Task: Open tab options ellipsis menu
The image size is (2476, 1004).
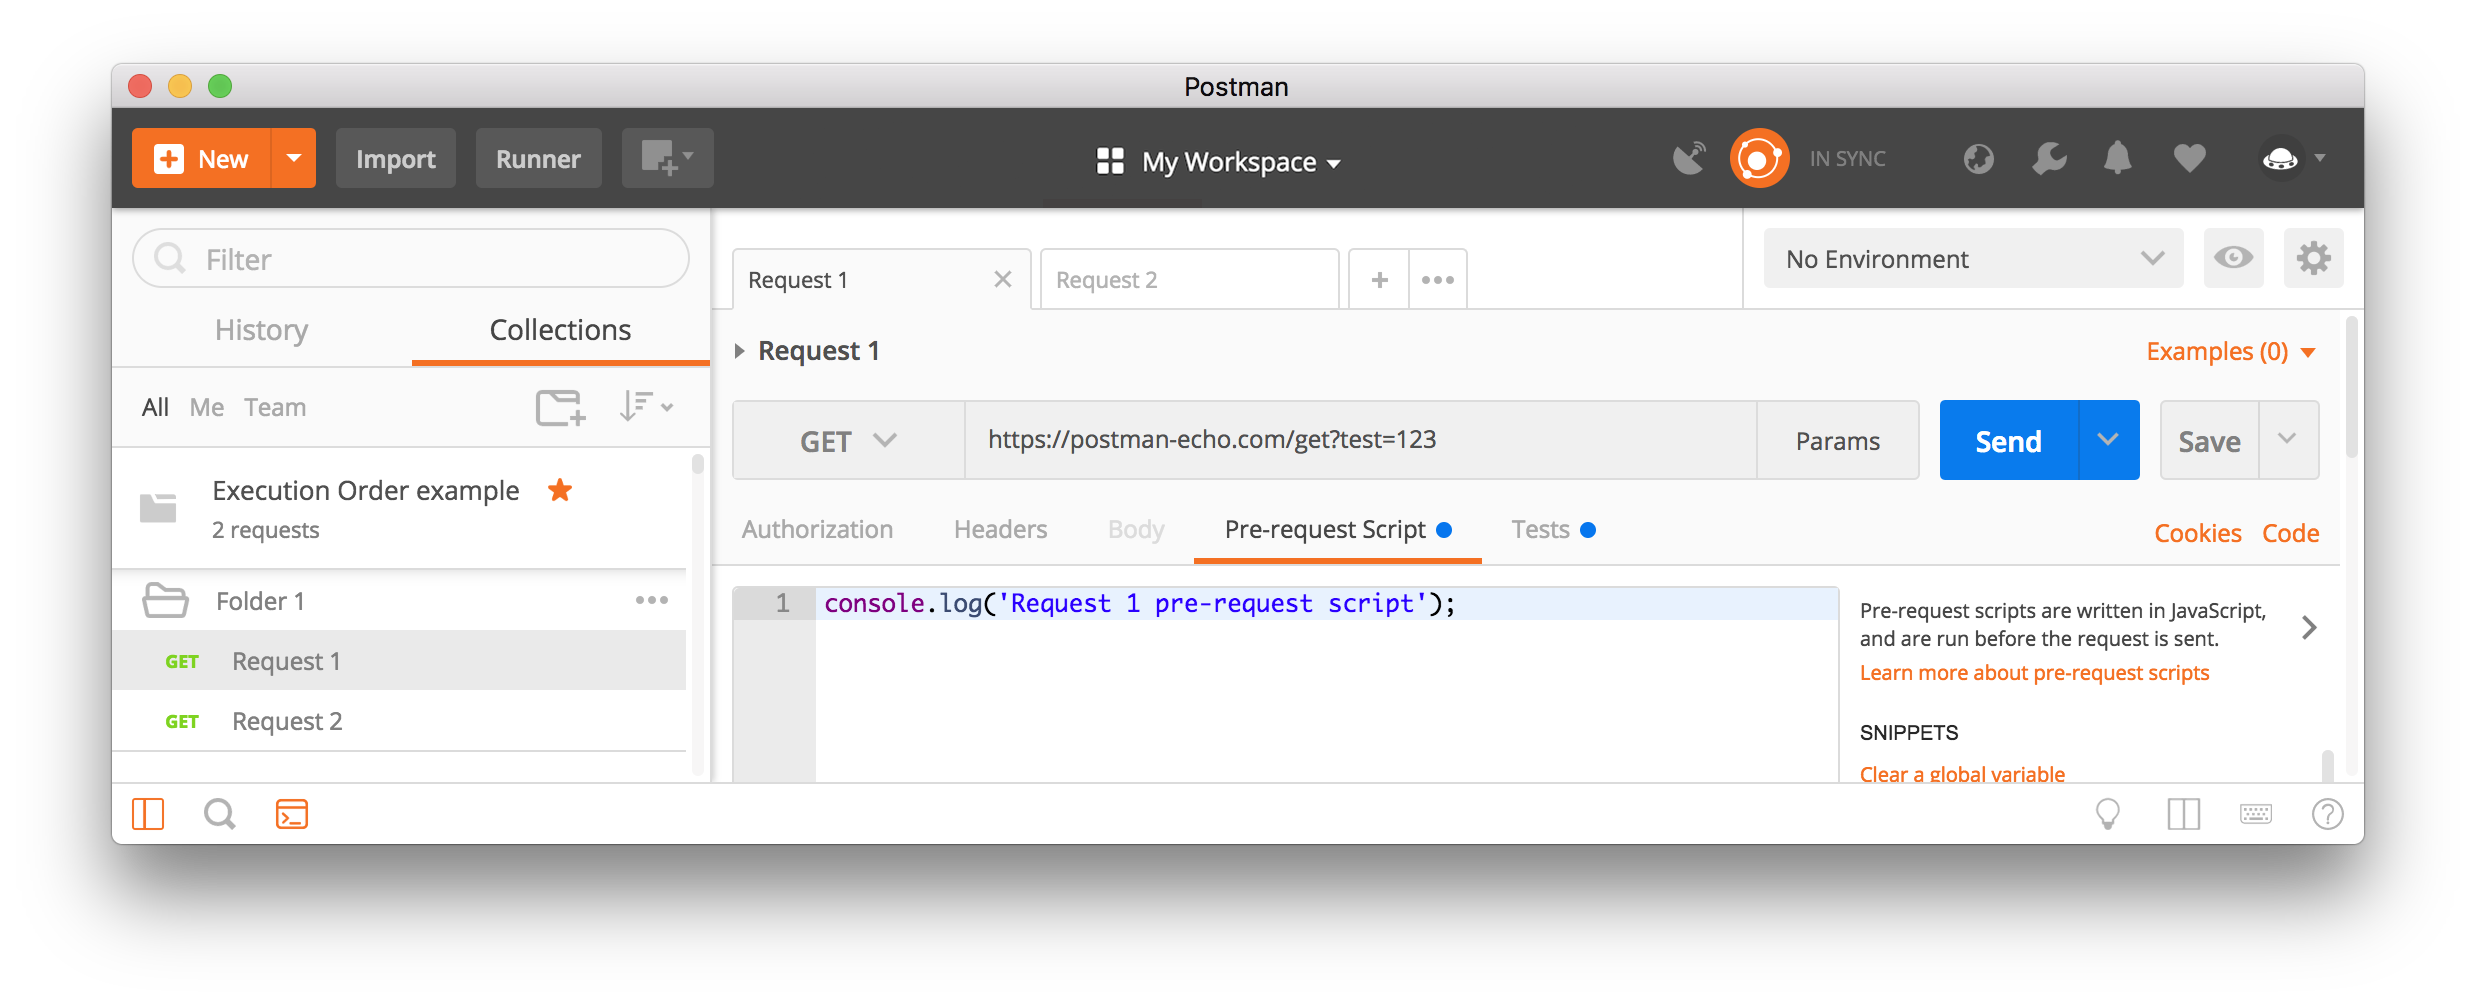Action: [1438, 279]
